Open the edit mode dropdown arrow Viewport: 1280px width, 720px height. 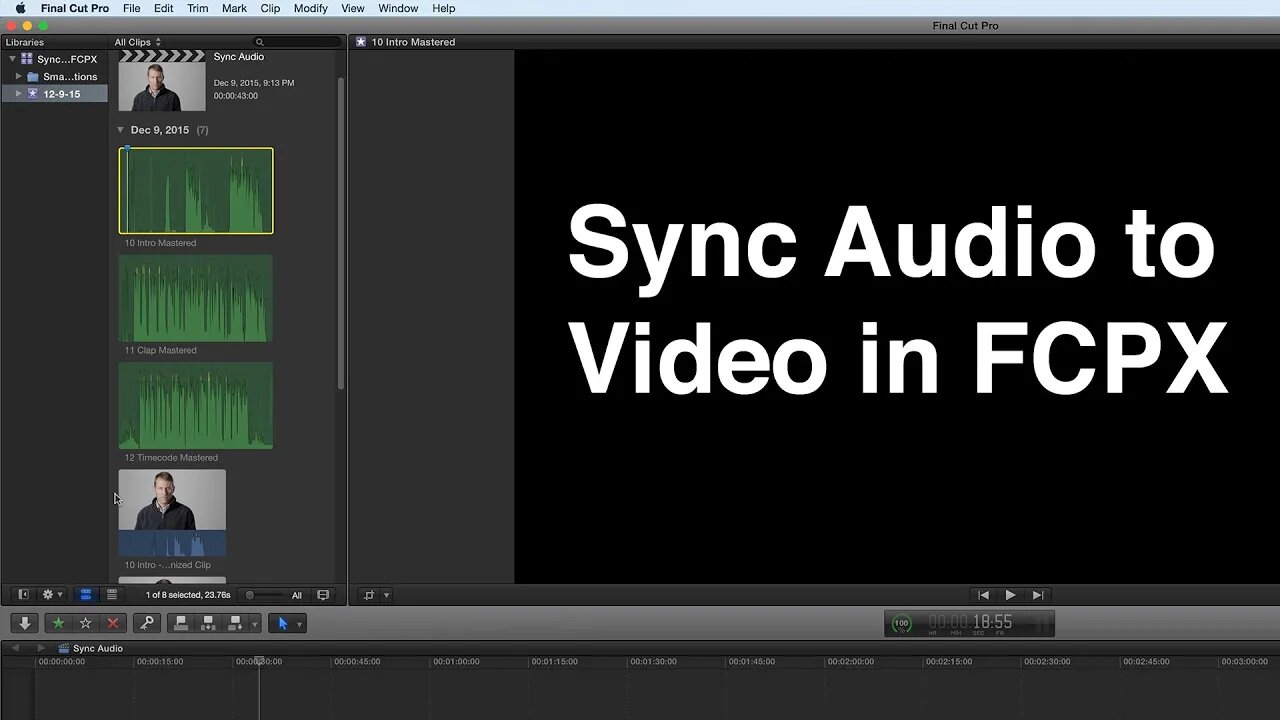[x=255, y=624]
